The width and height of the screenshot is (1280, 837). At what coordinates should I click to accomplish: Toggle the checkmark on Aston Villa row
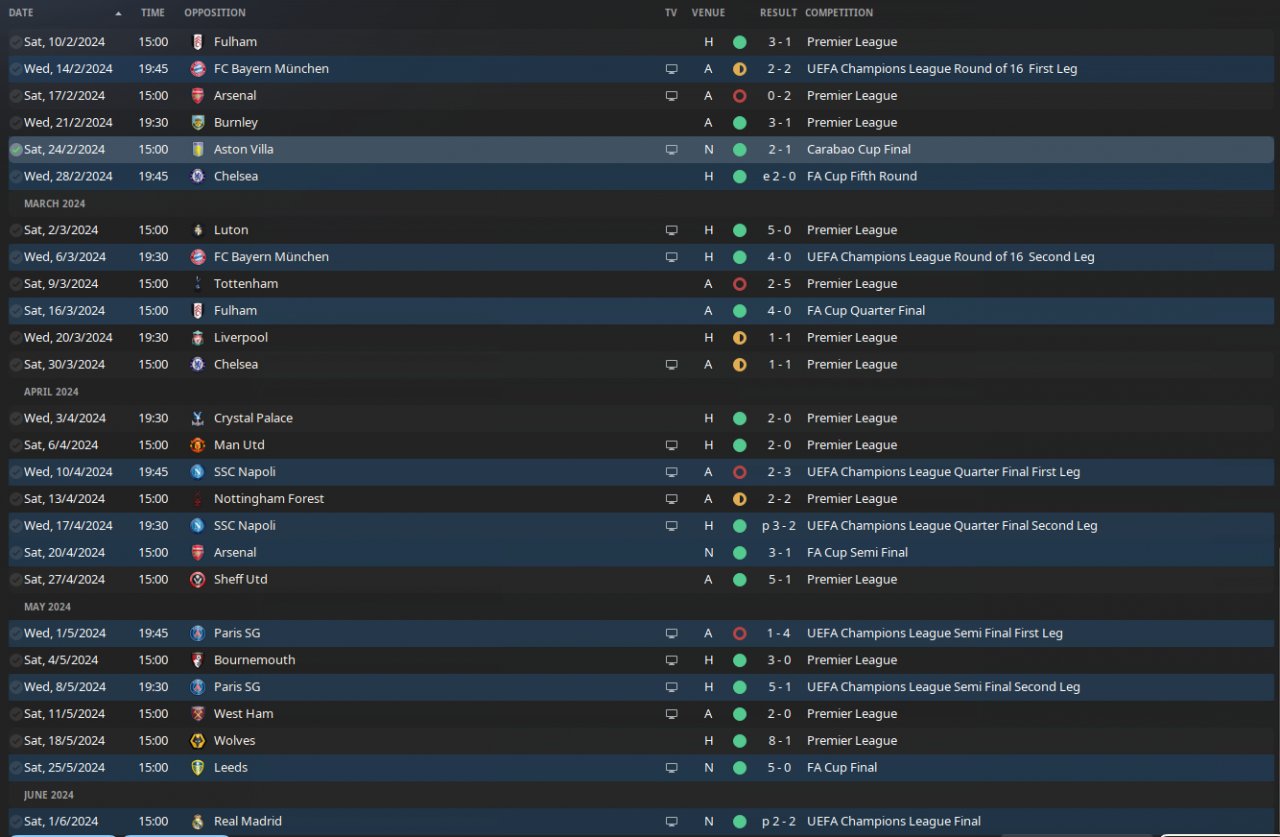[x=16, y=150]
